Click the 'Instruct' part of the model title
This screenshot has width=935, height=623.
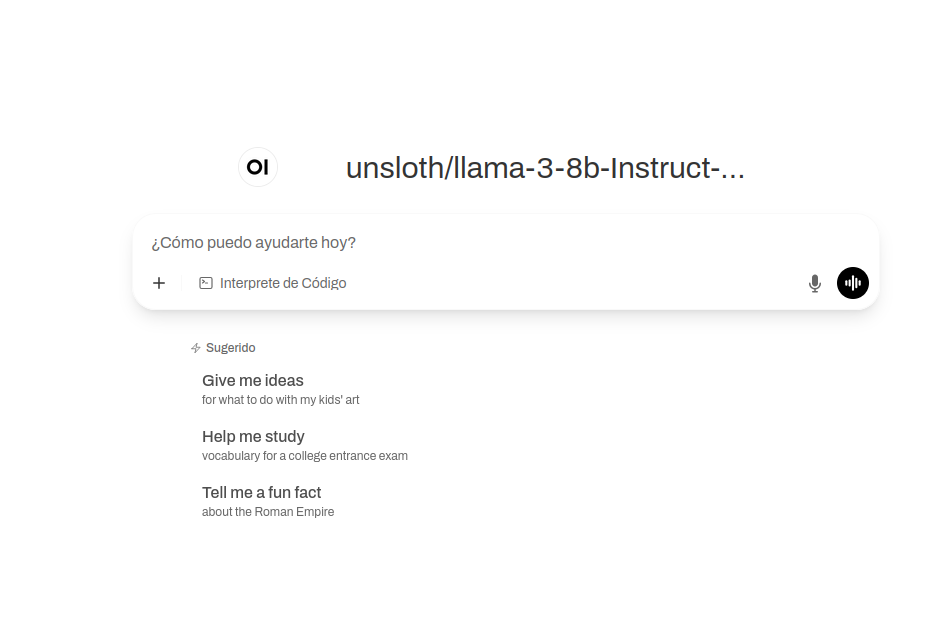click(659, 168)
